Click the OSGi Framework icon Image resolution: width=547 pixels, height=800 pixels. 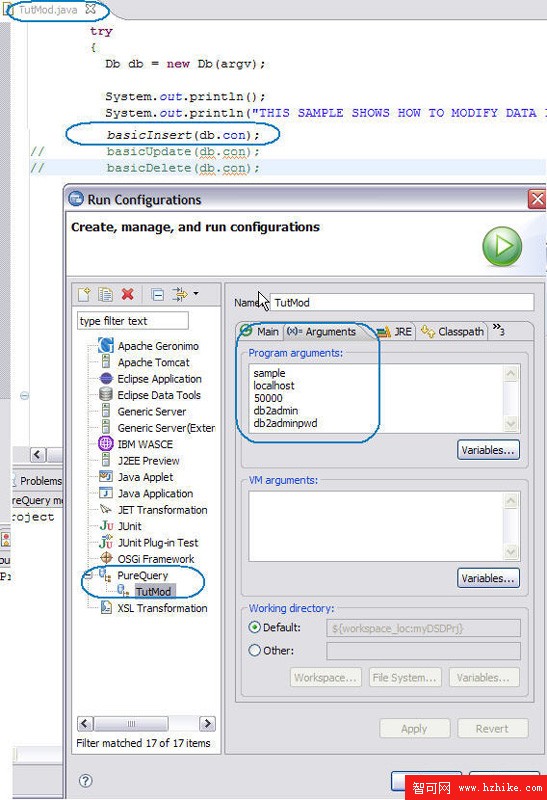(106, 558)
